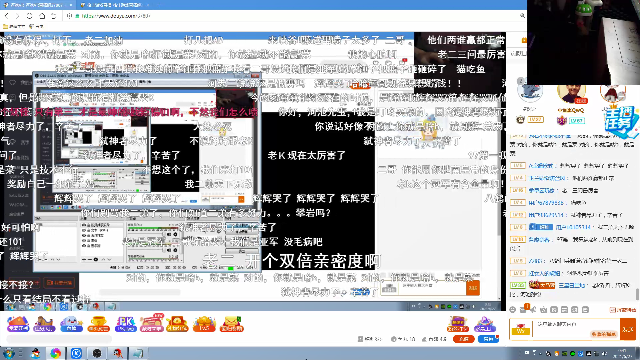This screenshot has height=360, width=640.
Task: Click the gift thumbnail left of the chat input
Action: pos(521,329)
